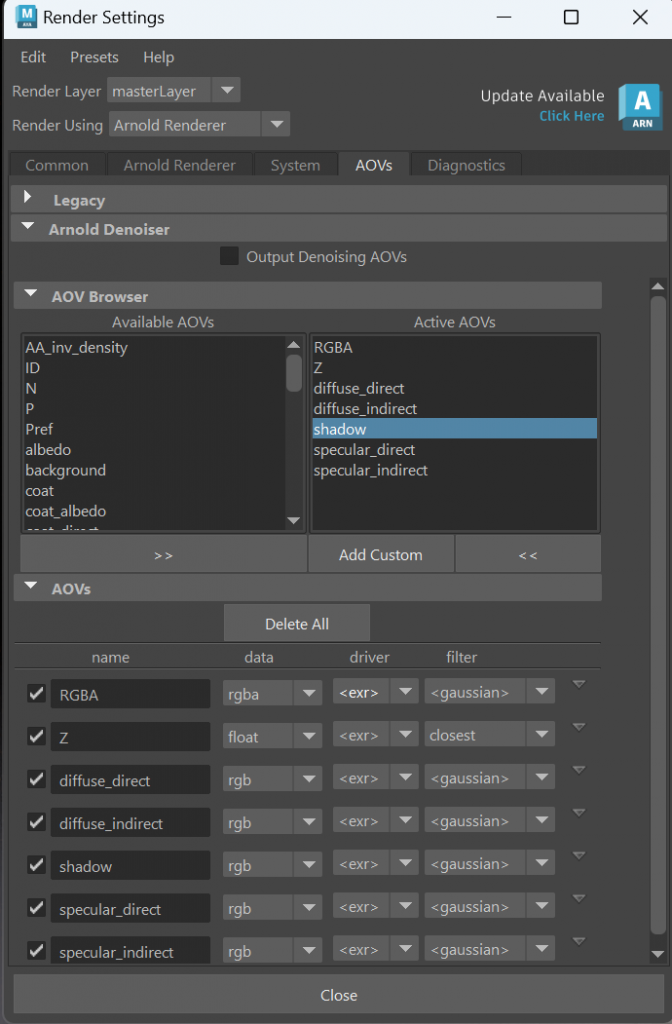Open the options arrow for the shadow row
Screen dimensions: 672x1024
tap(579, 856)
